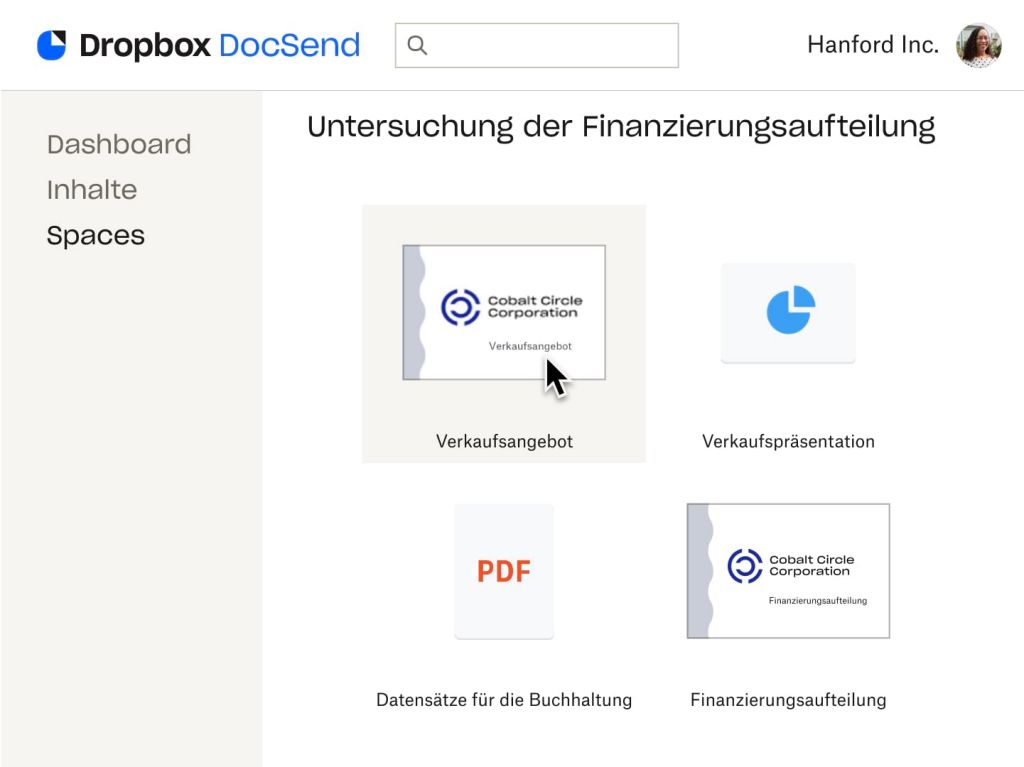Click the Verkaufspräsentation label
Screen dimensions: 1024x767
coord(788,440)
